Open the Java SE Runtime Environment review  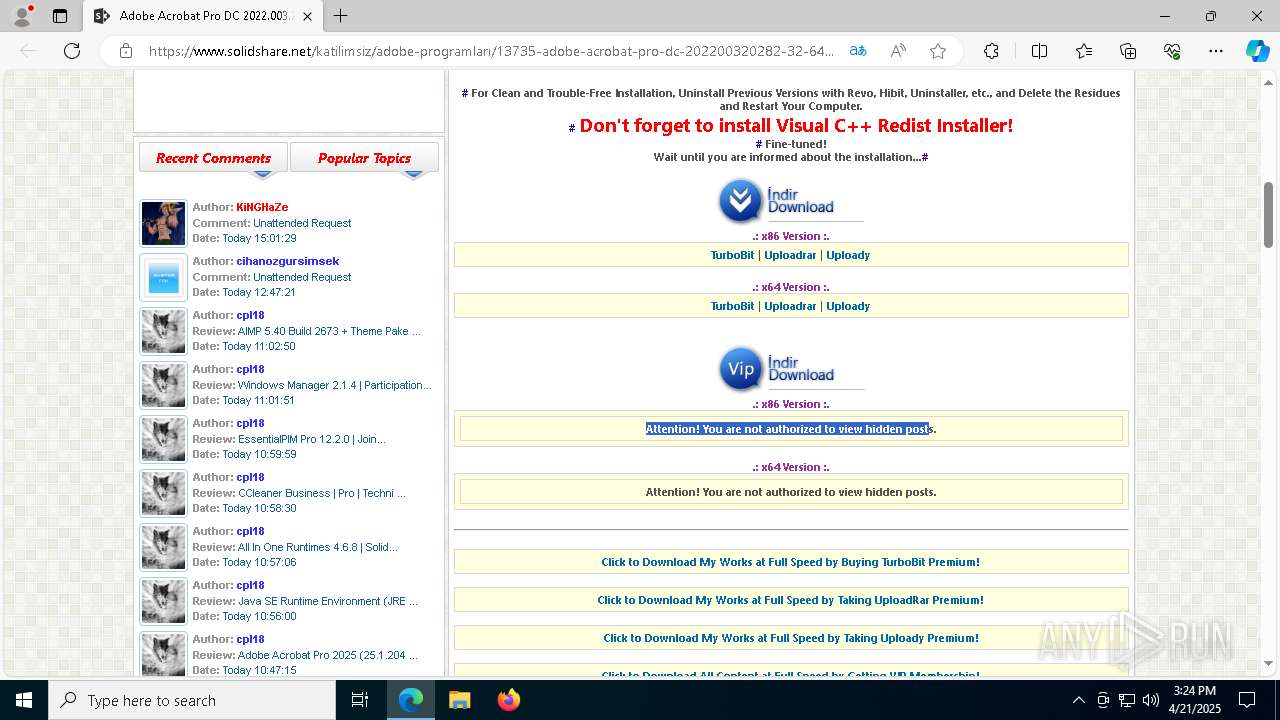click(327, 601)
